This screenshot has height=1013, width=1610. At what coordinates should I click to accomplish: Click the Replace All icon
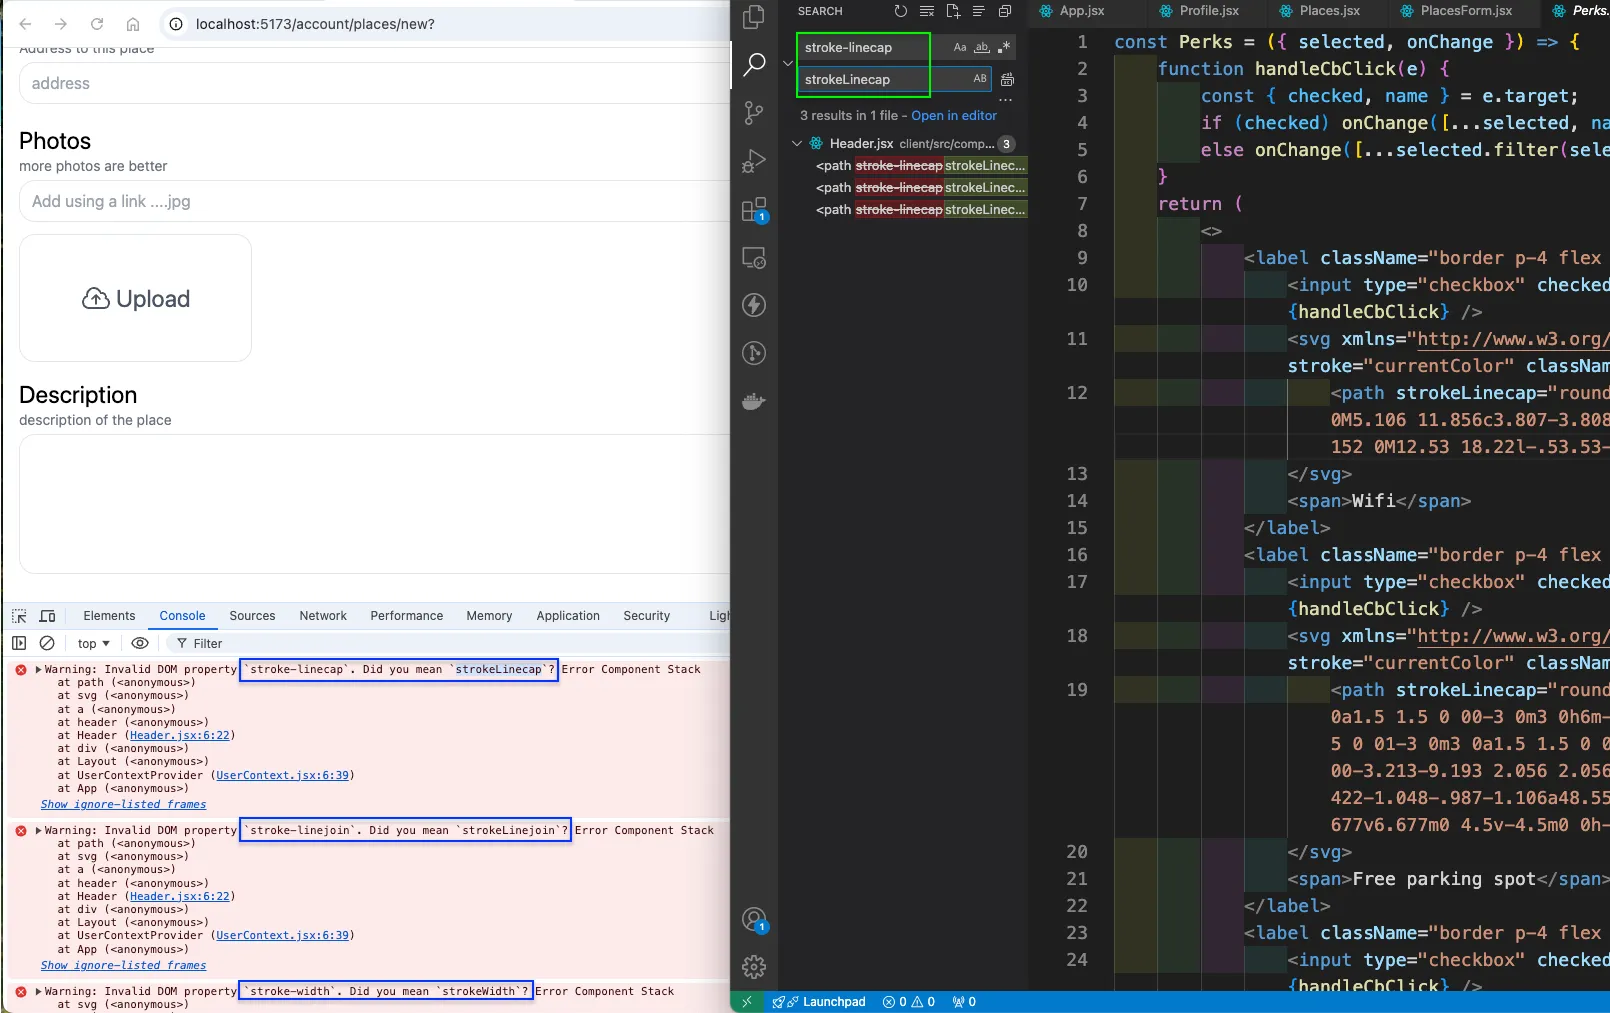click(1007, 79)
